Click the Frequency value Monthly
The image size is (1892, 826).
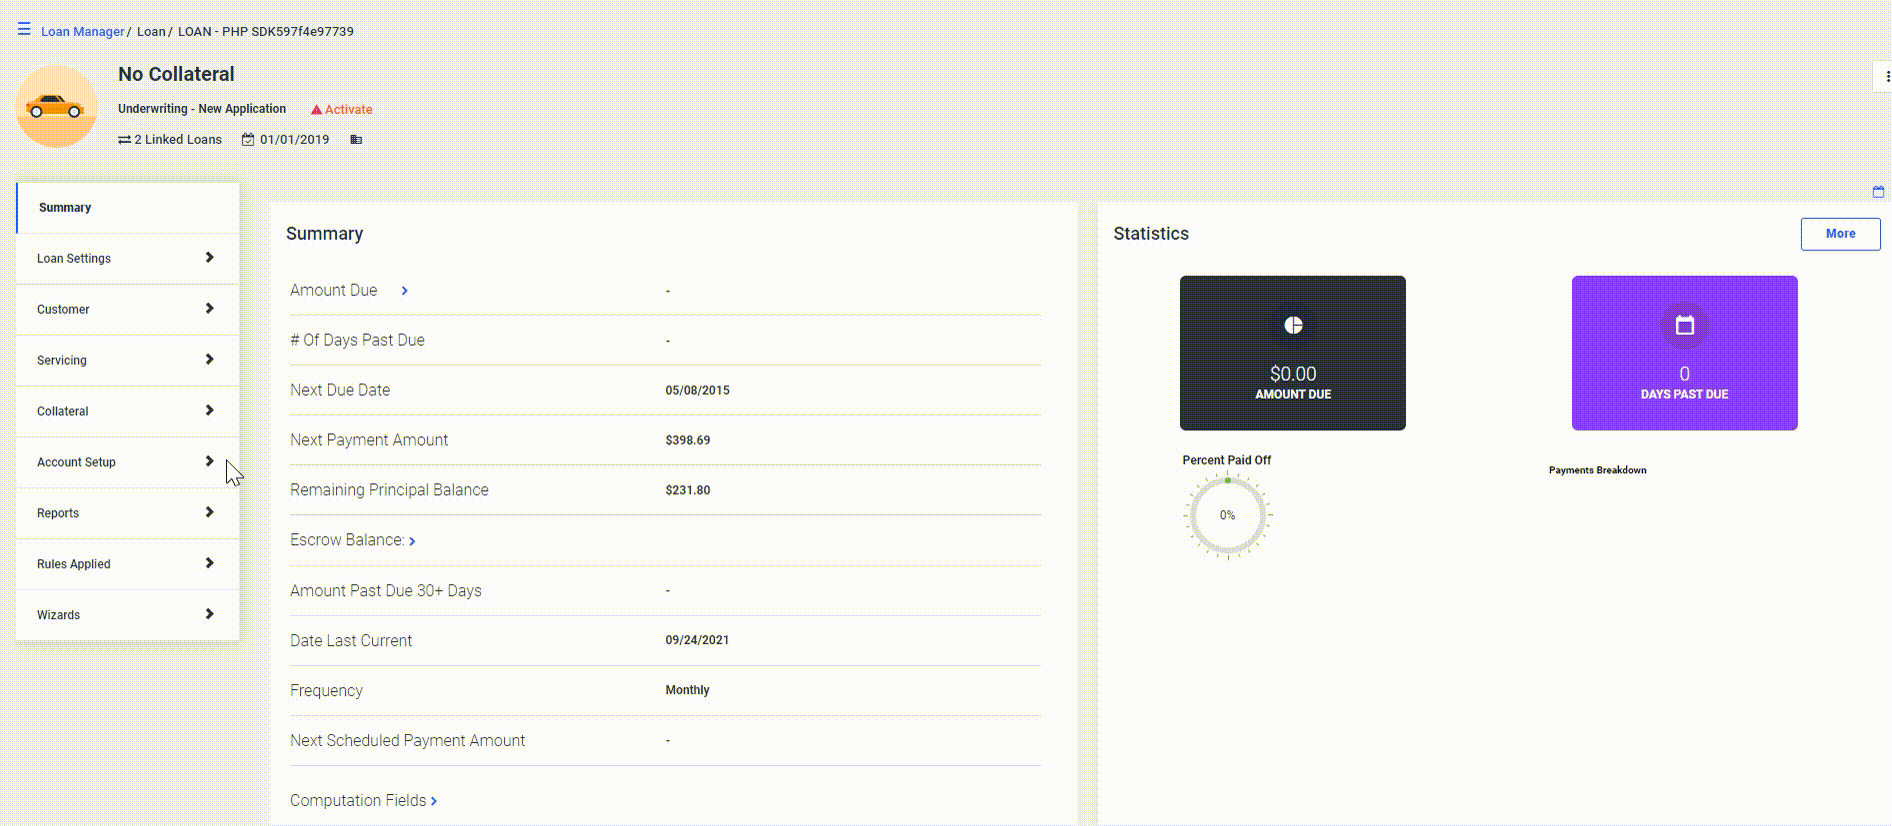tap(687, 691)
